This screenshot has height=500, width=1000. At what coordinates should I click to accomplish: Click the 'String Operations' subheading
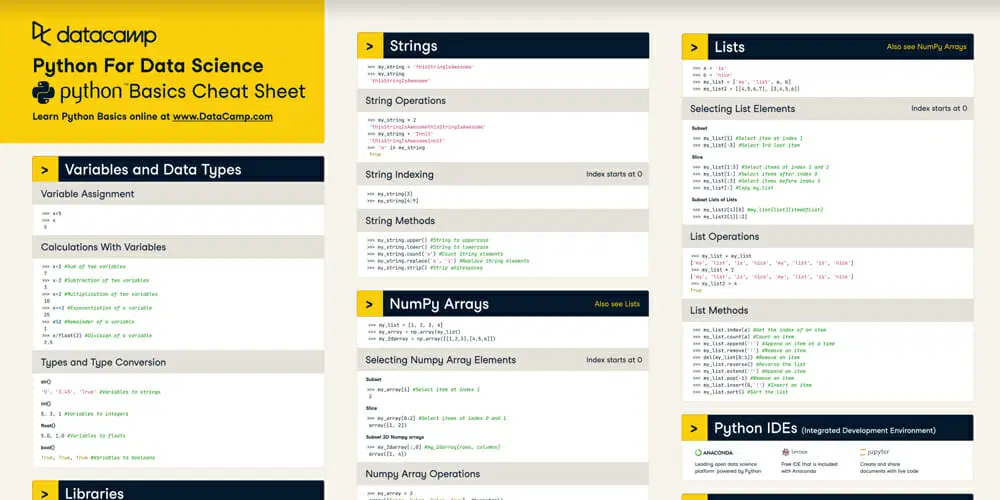coord(406,101)
